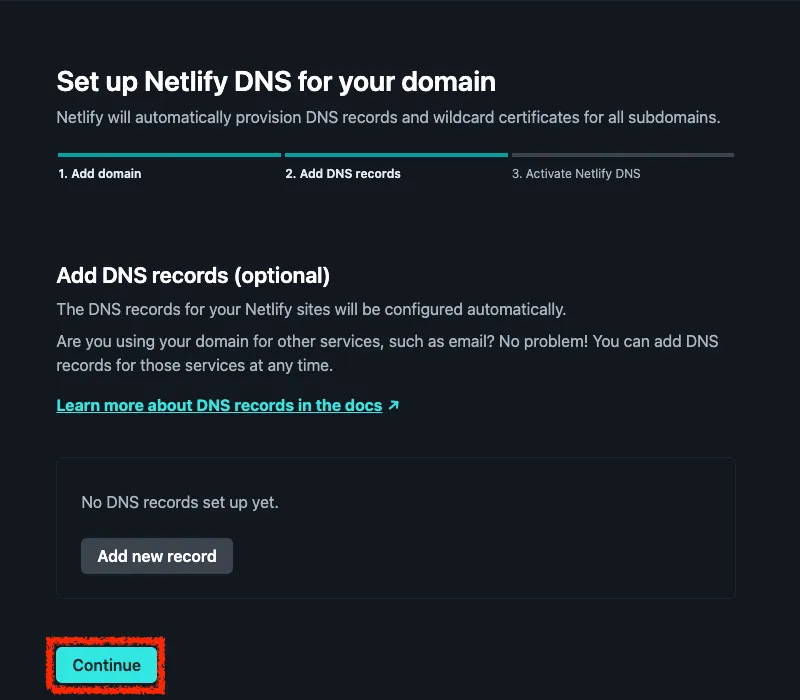800x700 pixels.
Task: Click the Add DNS records progress segment
Action: [x=396, y=155]
